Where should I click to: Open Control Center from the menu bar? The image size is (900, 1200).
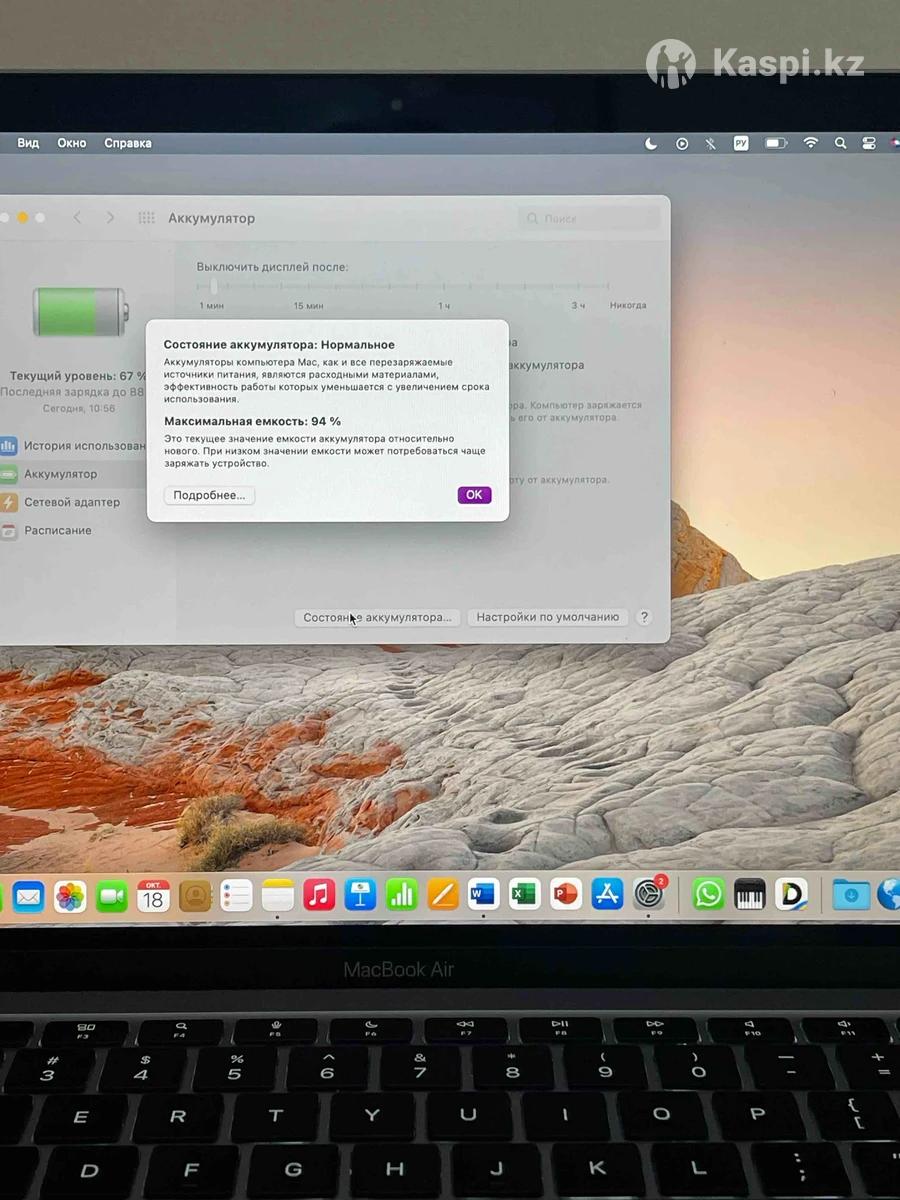point(869,143)
